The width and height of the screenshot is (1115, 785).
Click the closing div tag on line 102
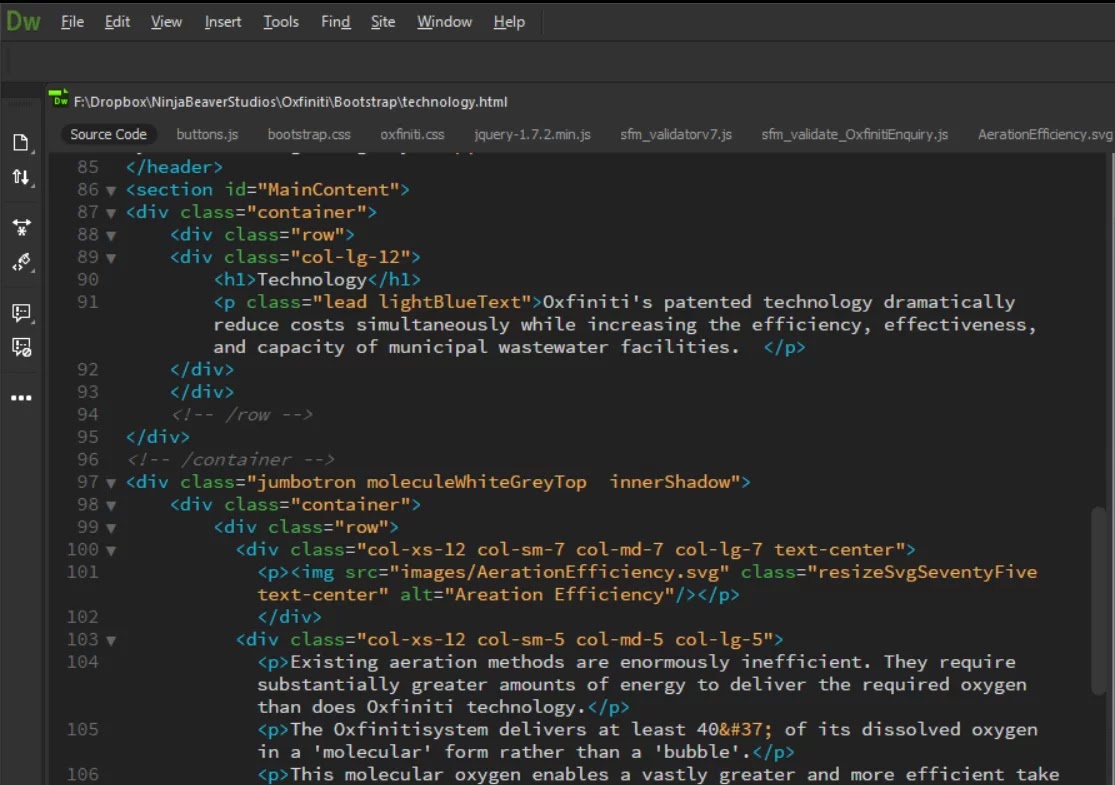tap(289, 617)
